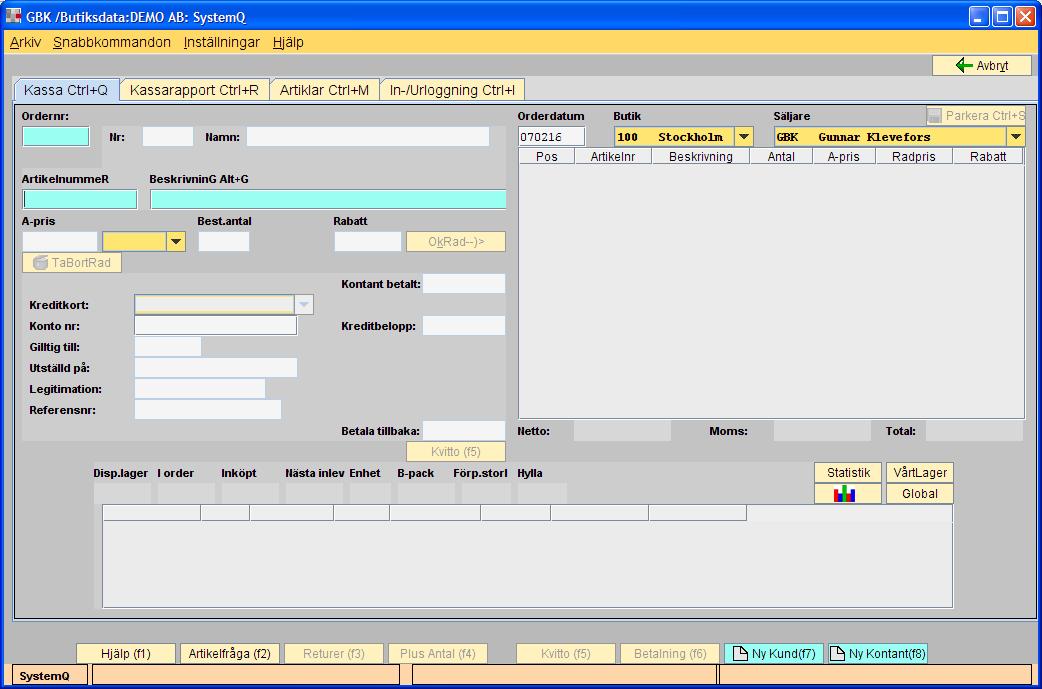Screen dimensions: 1042x689
Task: Click the Moms total field
Action: (x=822, y=431)
